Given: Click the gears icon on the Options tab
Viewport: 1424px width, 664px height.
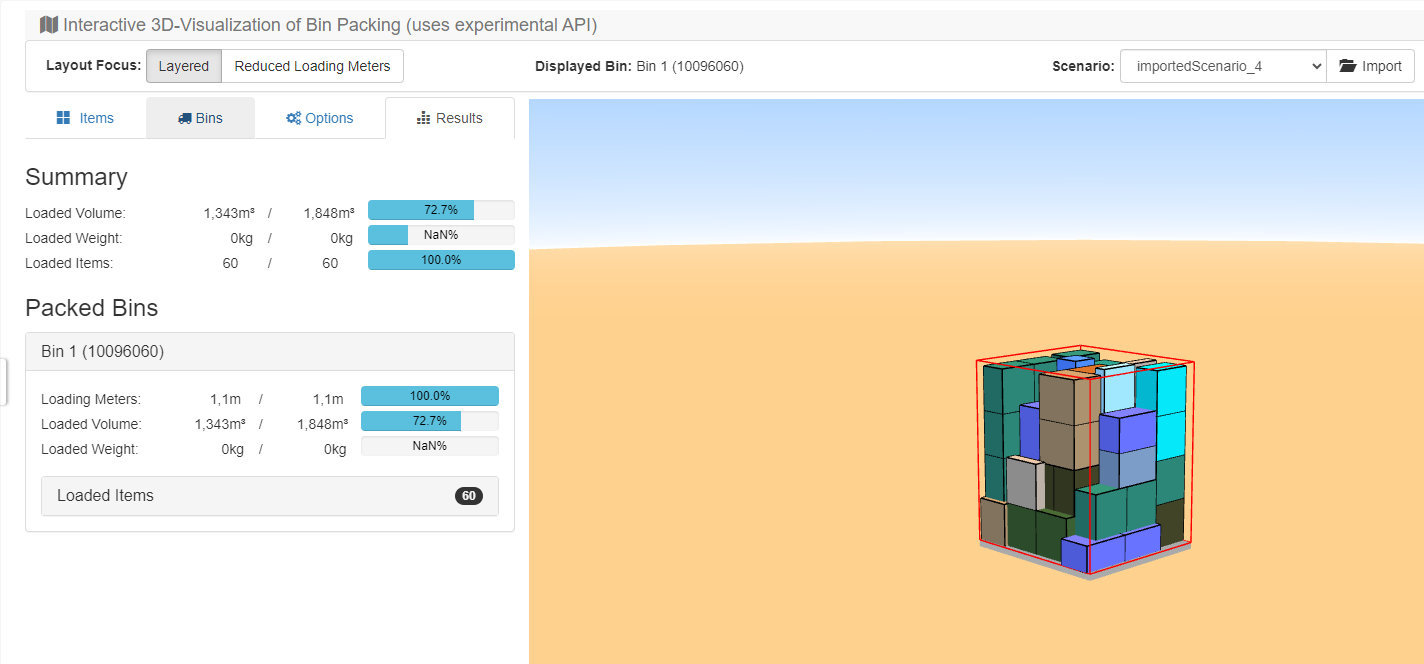Looking at the screenshot, I should tap(293, 118).
